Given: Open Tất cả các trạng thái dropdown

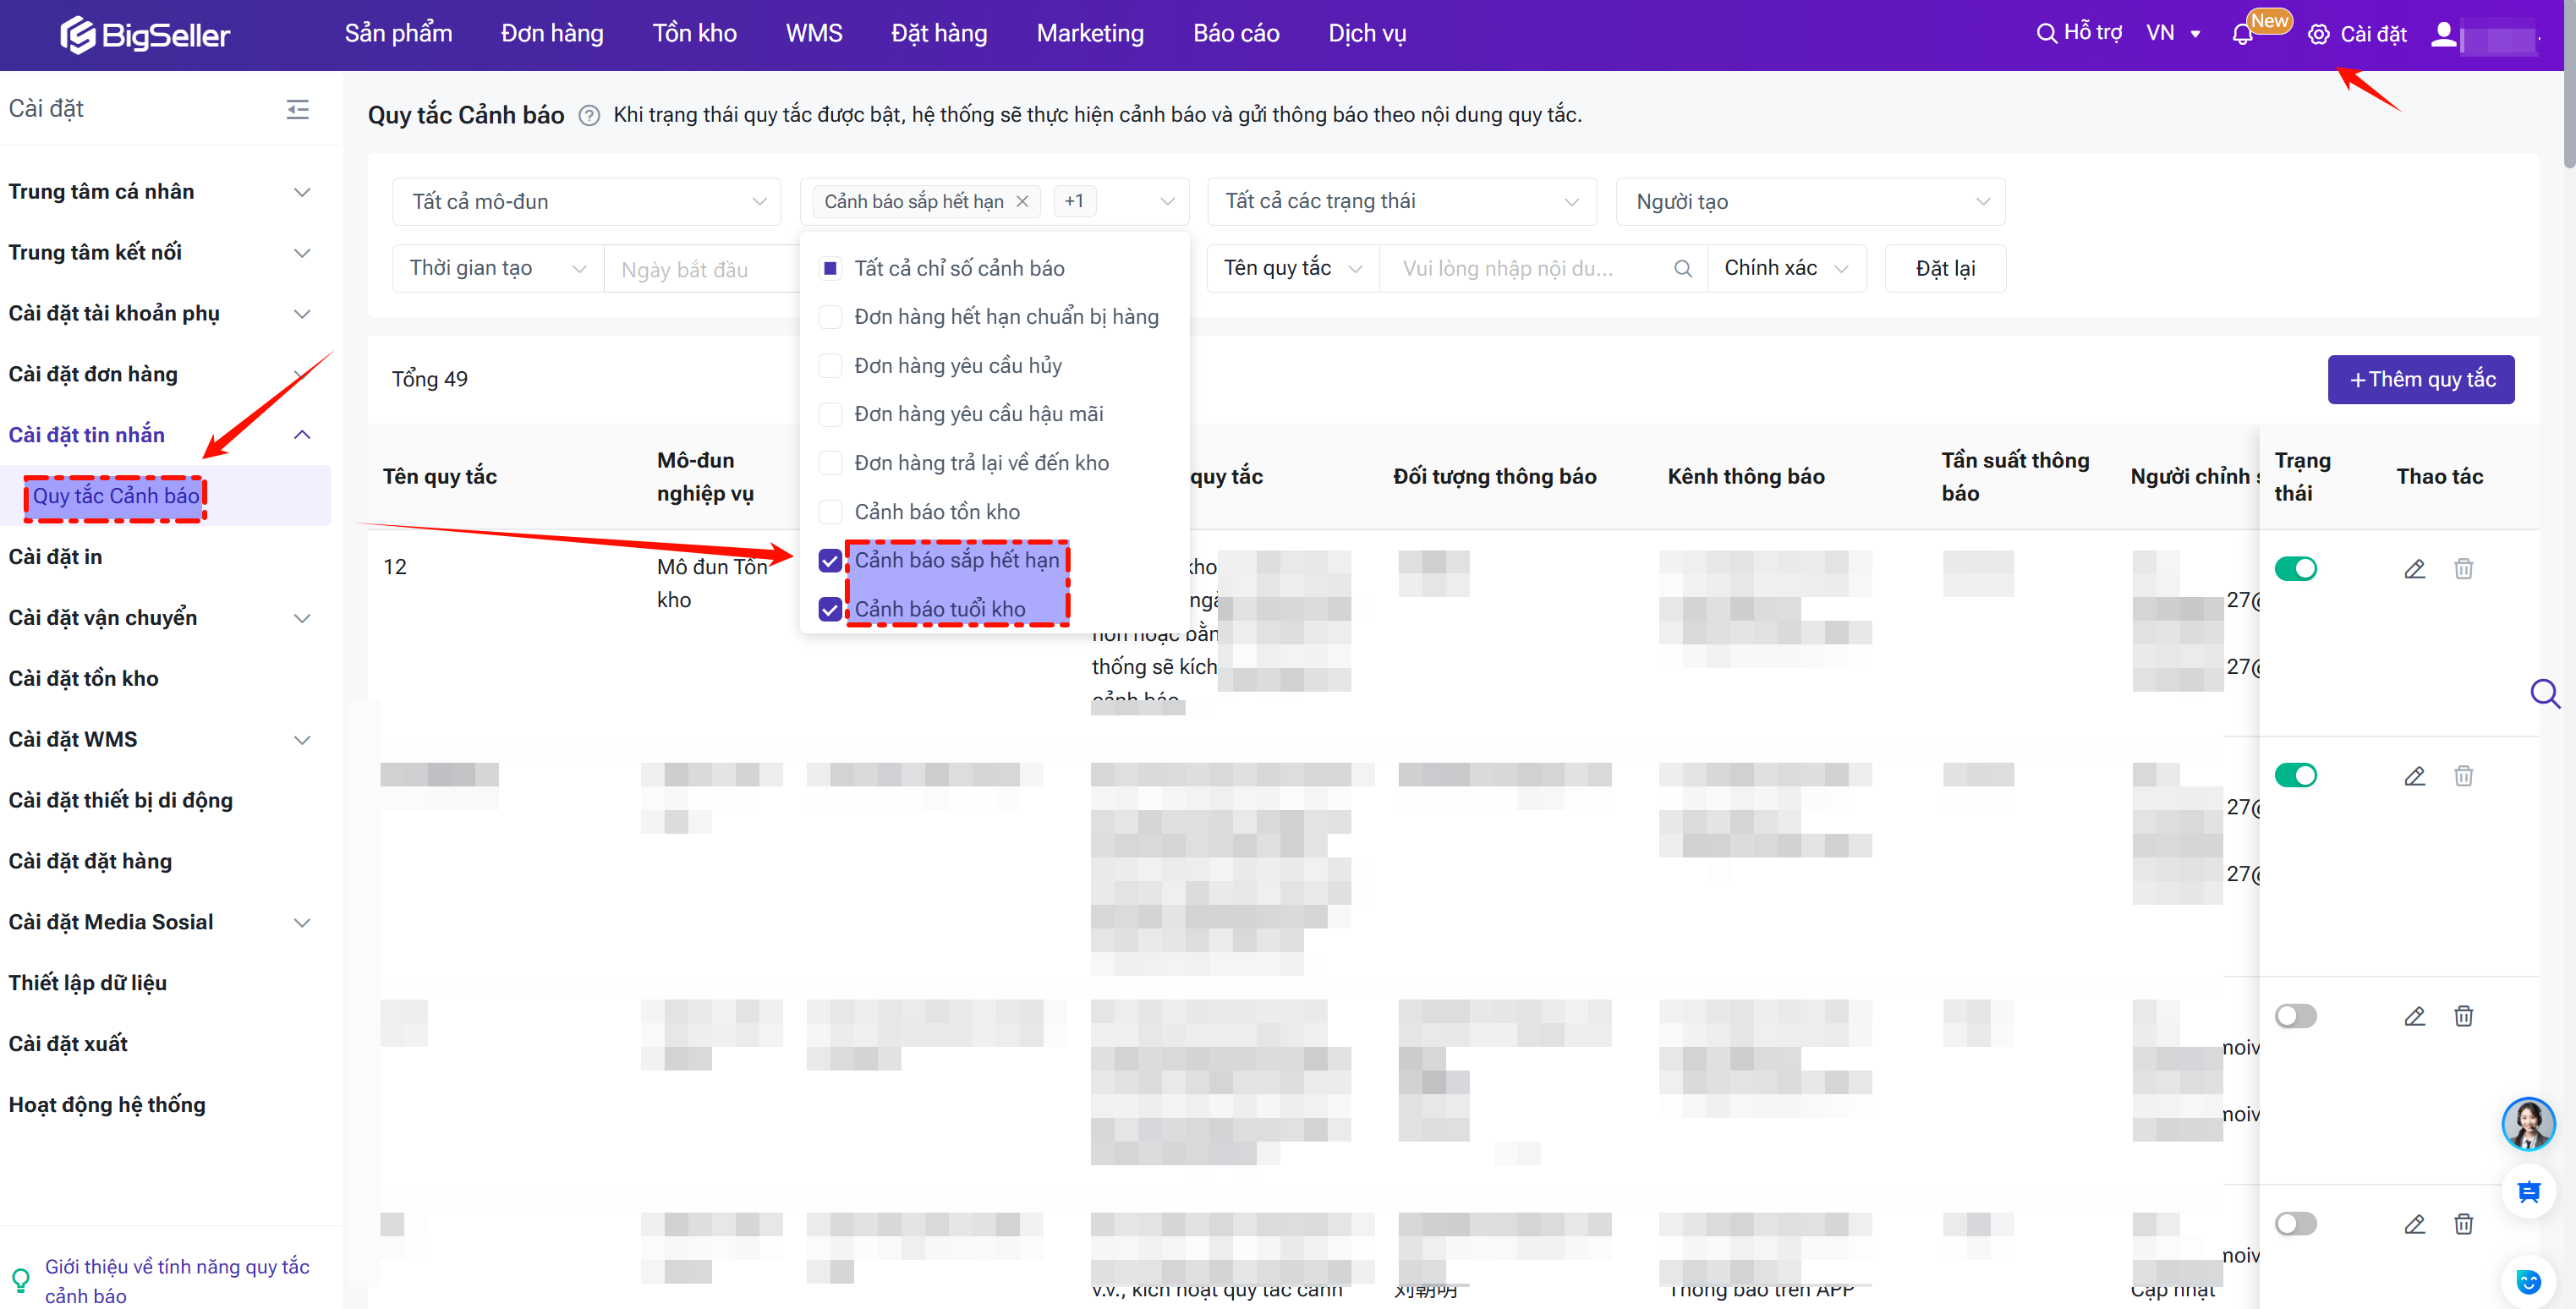Looking at the screenshot, I should (1400, 202).
